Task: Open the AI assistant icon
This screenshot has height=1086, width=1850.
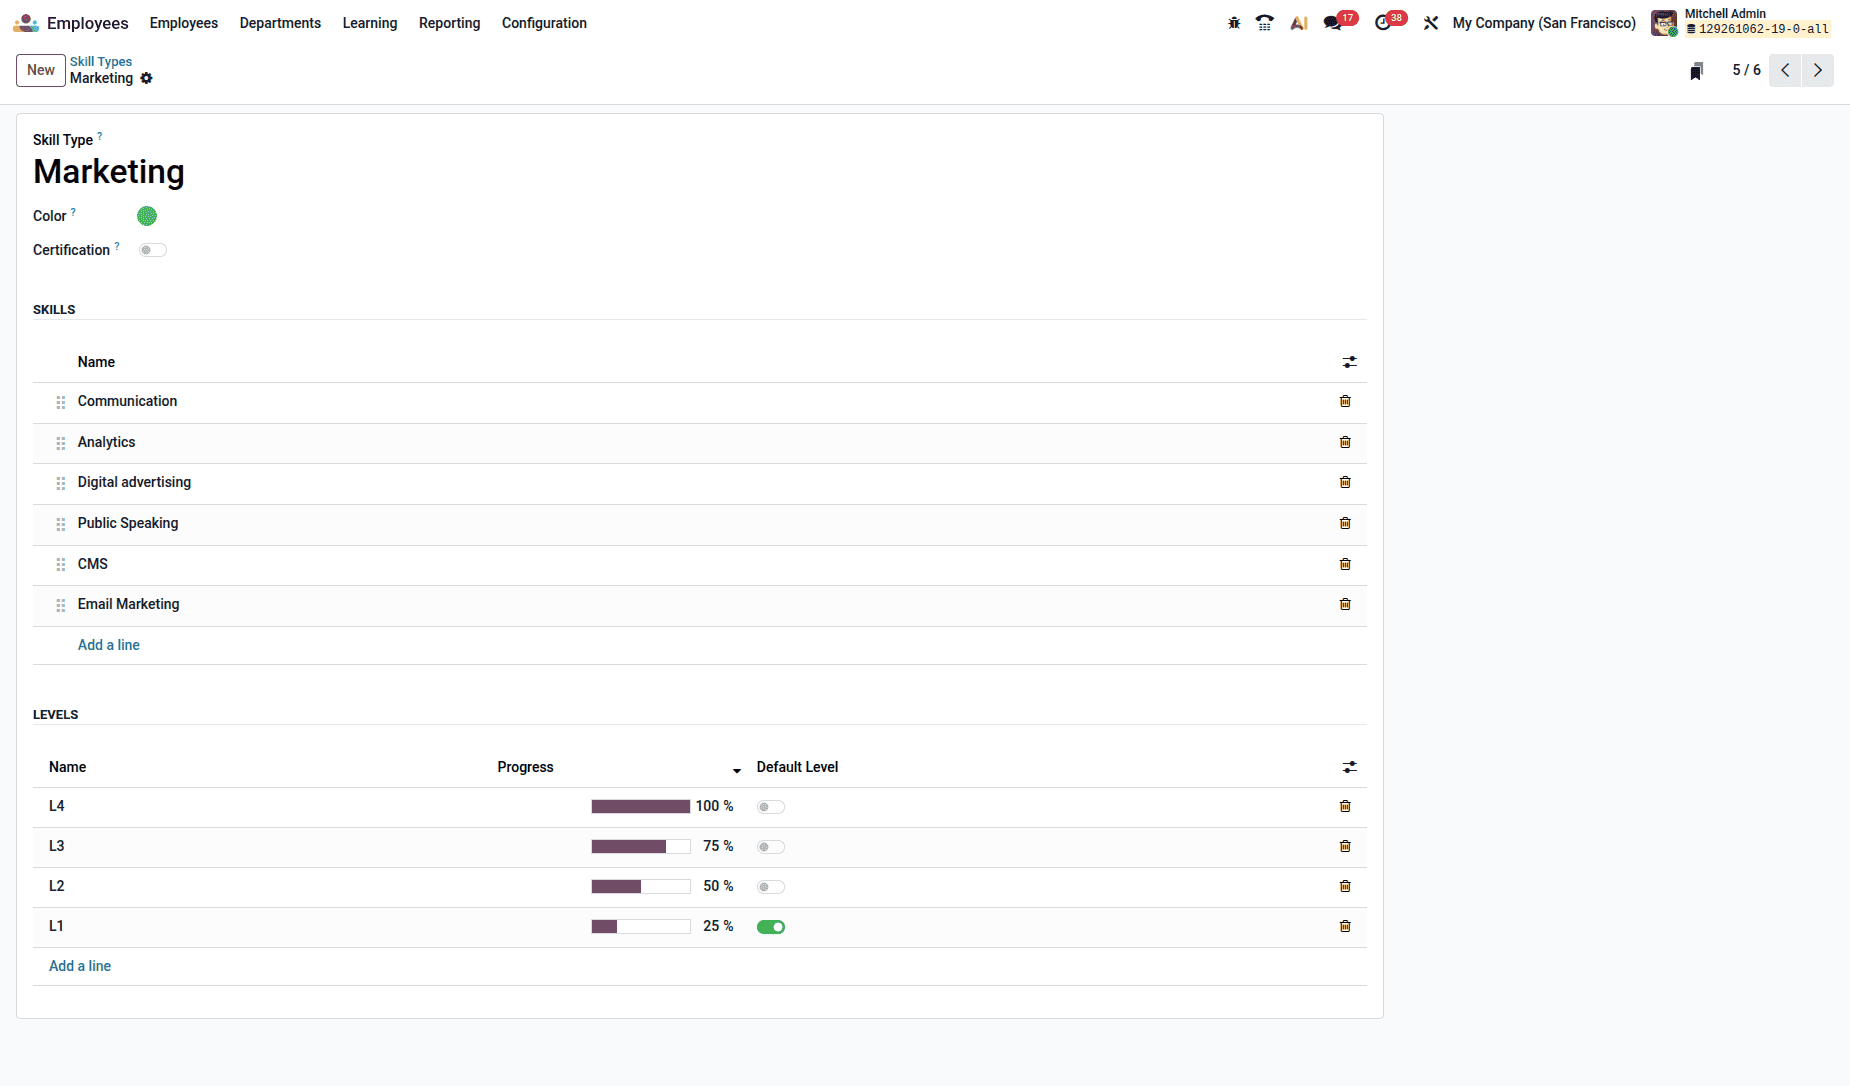Action: tap(1299, 23)
